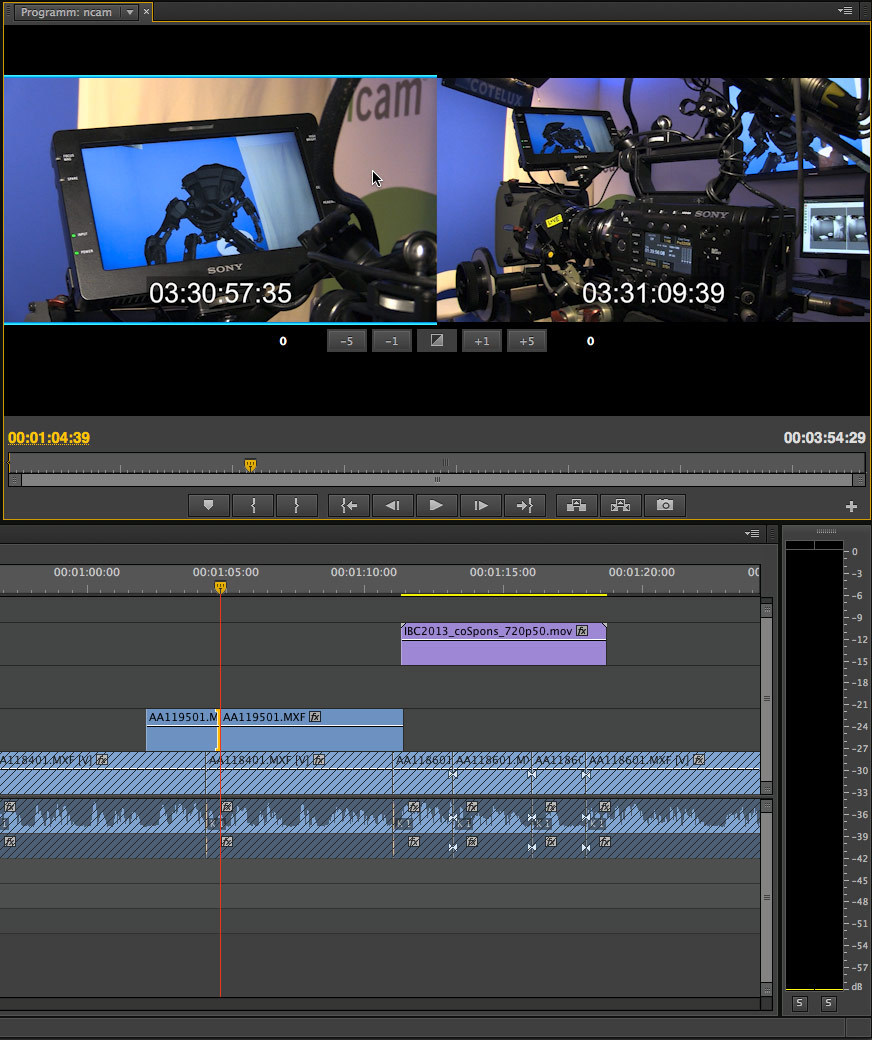Open the timeline panel menu
872x1040 pixels.
click(x=752, y=534)
